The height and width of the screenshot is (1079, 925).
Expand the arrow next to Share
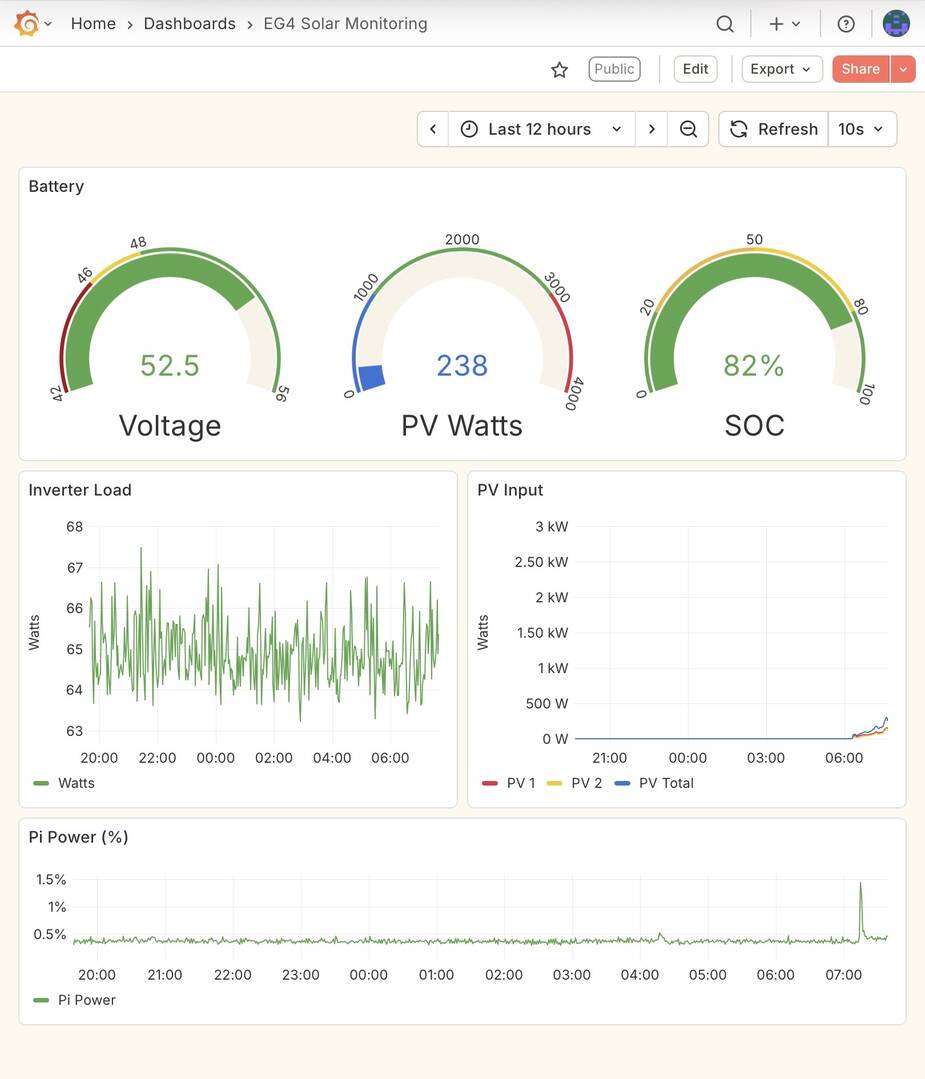coord(903,69)
